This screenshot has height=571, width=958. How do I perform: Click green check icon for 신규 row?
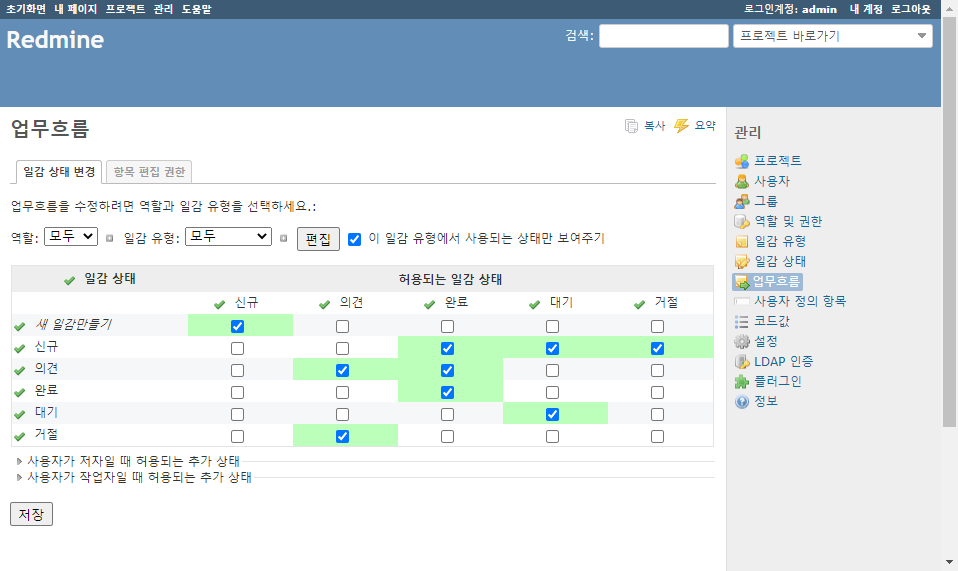[20, 349]
